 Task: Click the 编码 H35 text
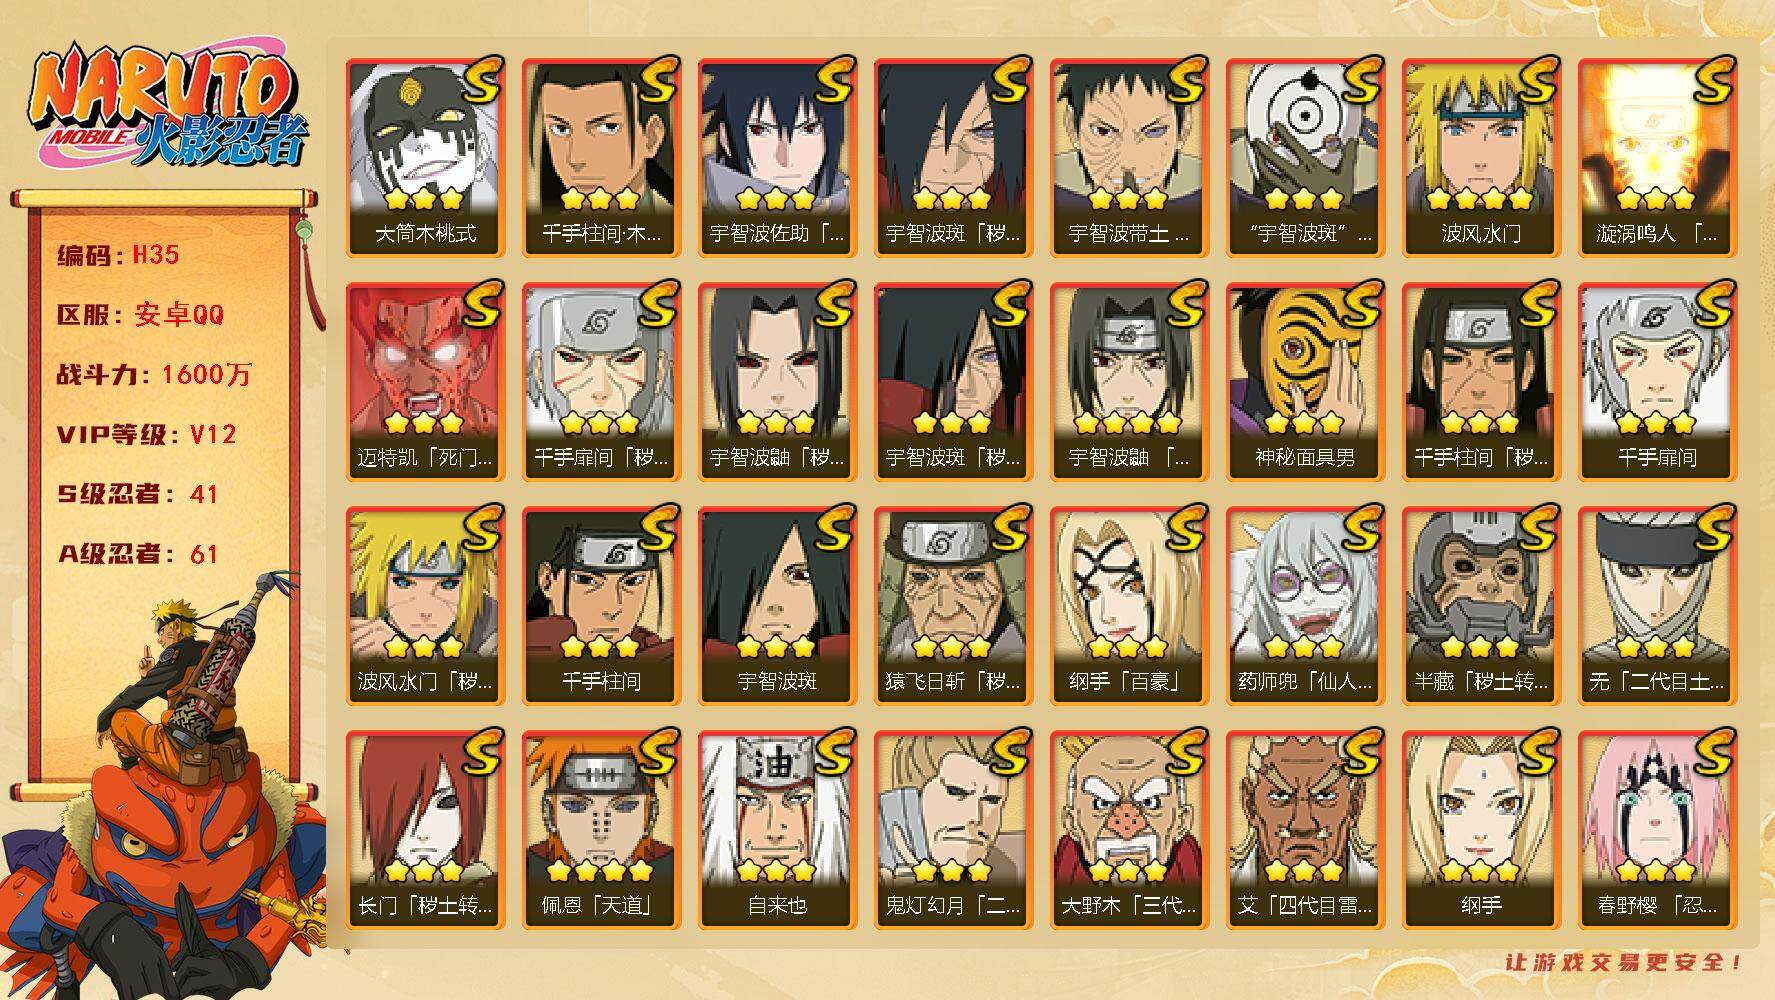(x=118, y=255)
